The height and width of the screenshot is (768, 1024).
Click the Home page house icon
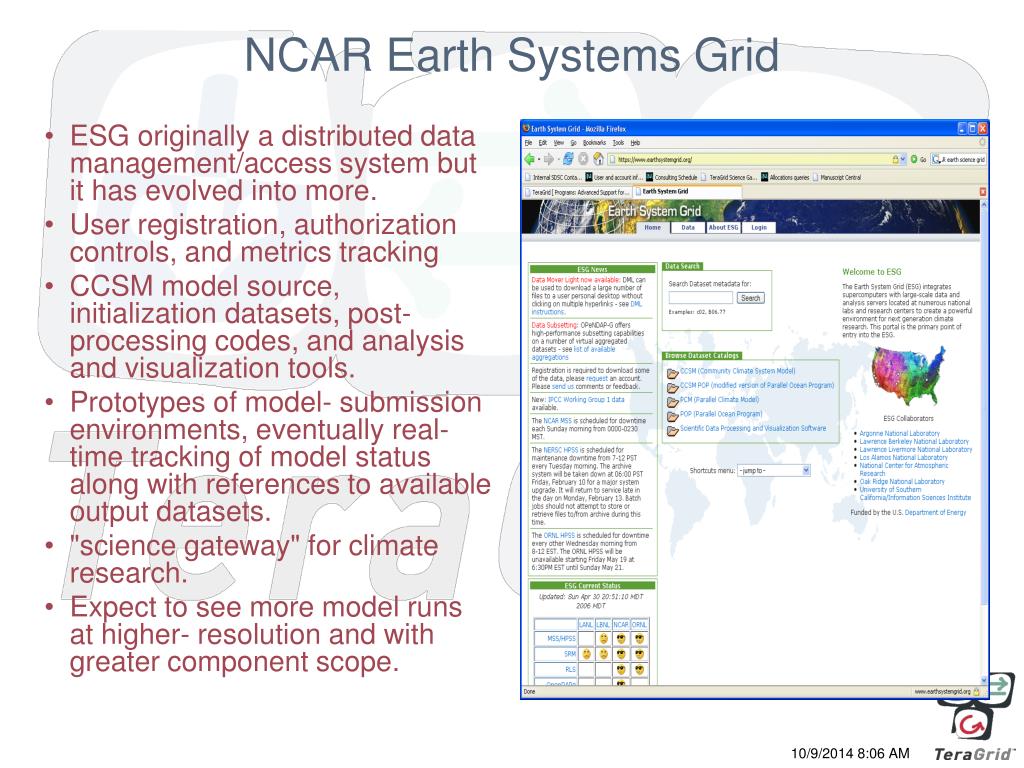598,159
